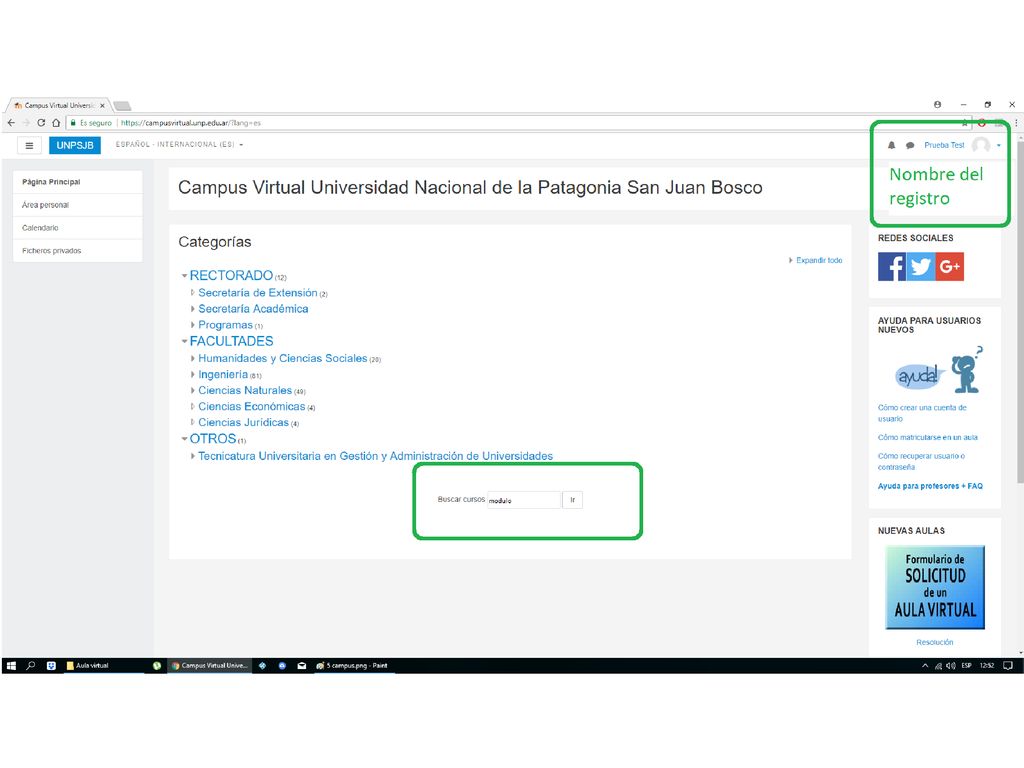This screenshot has height=768, width=1024.
Task: Click the Buscar cursos search field
Action: [524, 500]
